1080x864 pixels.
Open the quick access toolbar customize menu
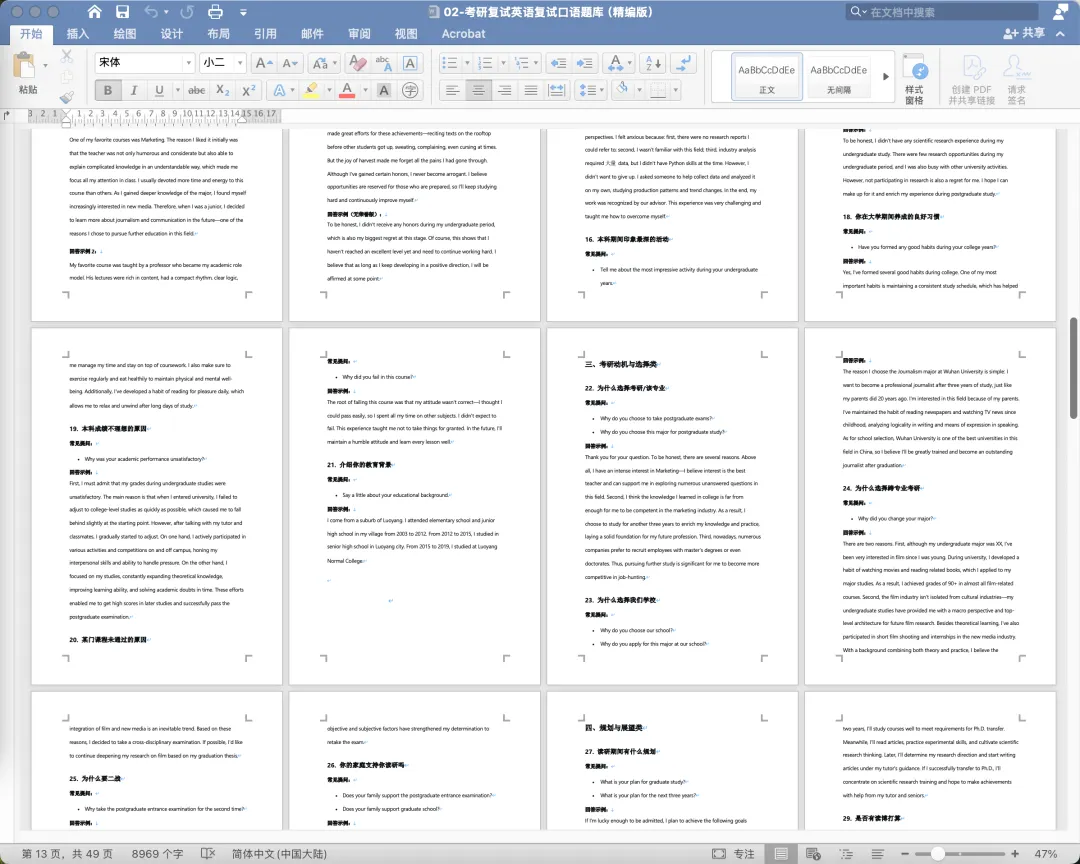(x=243, y=12)
